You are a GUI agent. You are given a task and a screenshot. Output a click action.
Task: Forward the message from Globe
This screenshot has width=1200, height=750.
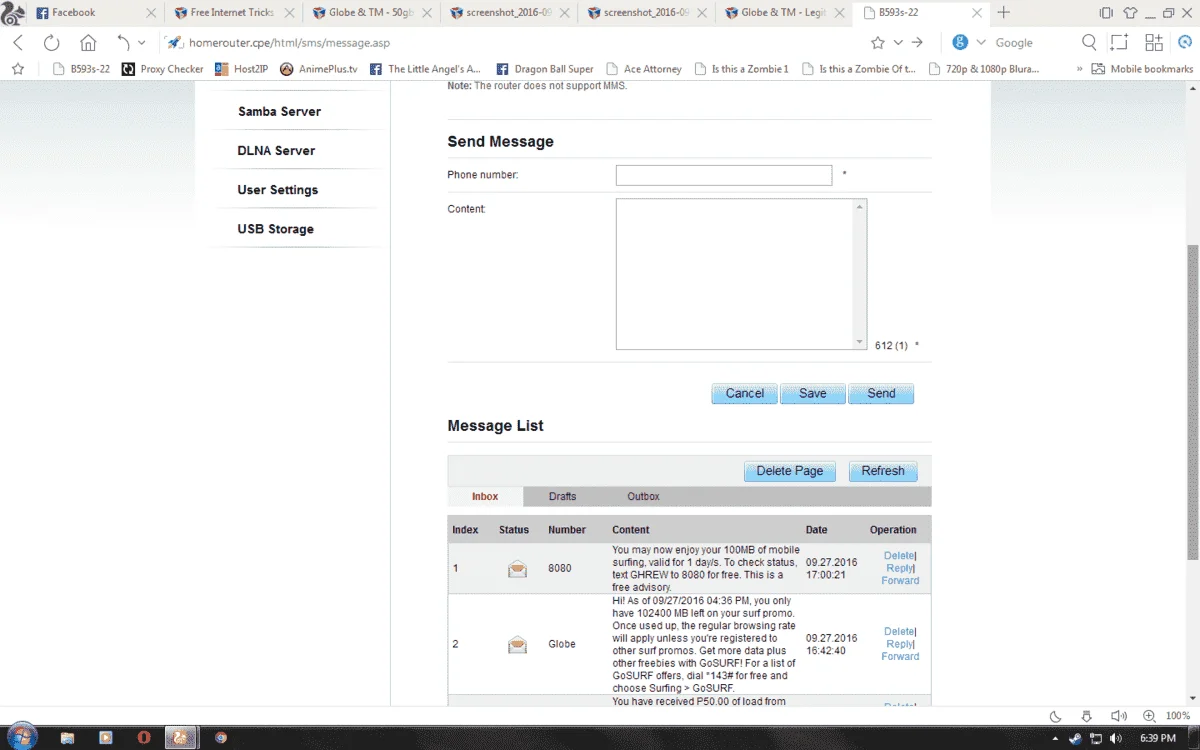(900, 656)
